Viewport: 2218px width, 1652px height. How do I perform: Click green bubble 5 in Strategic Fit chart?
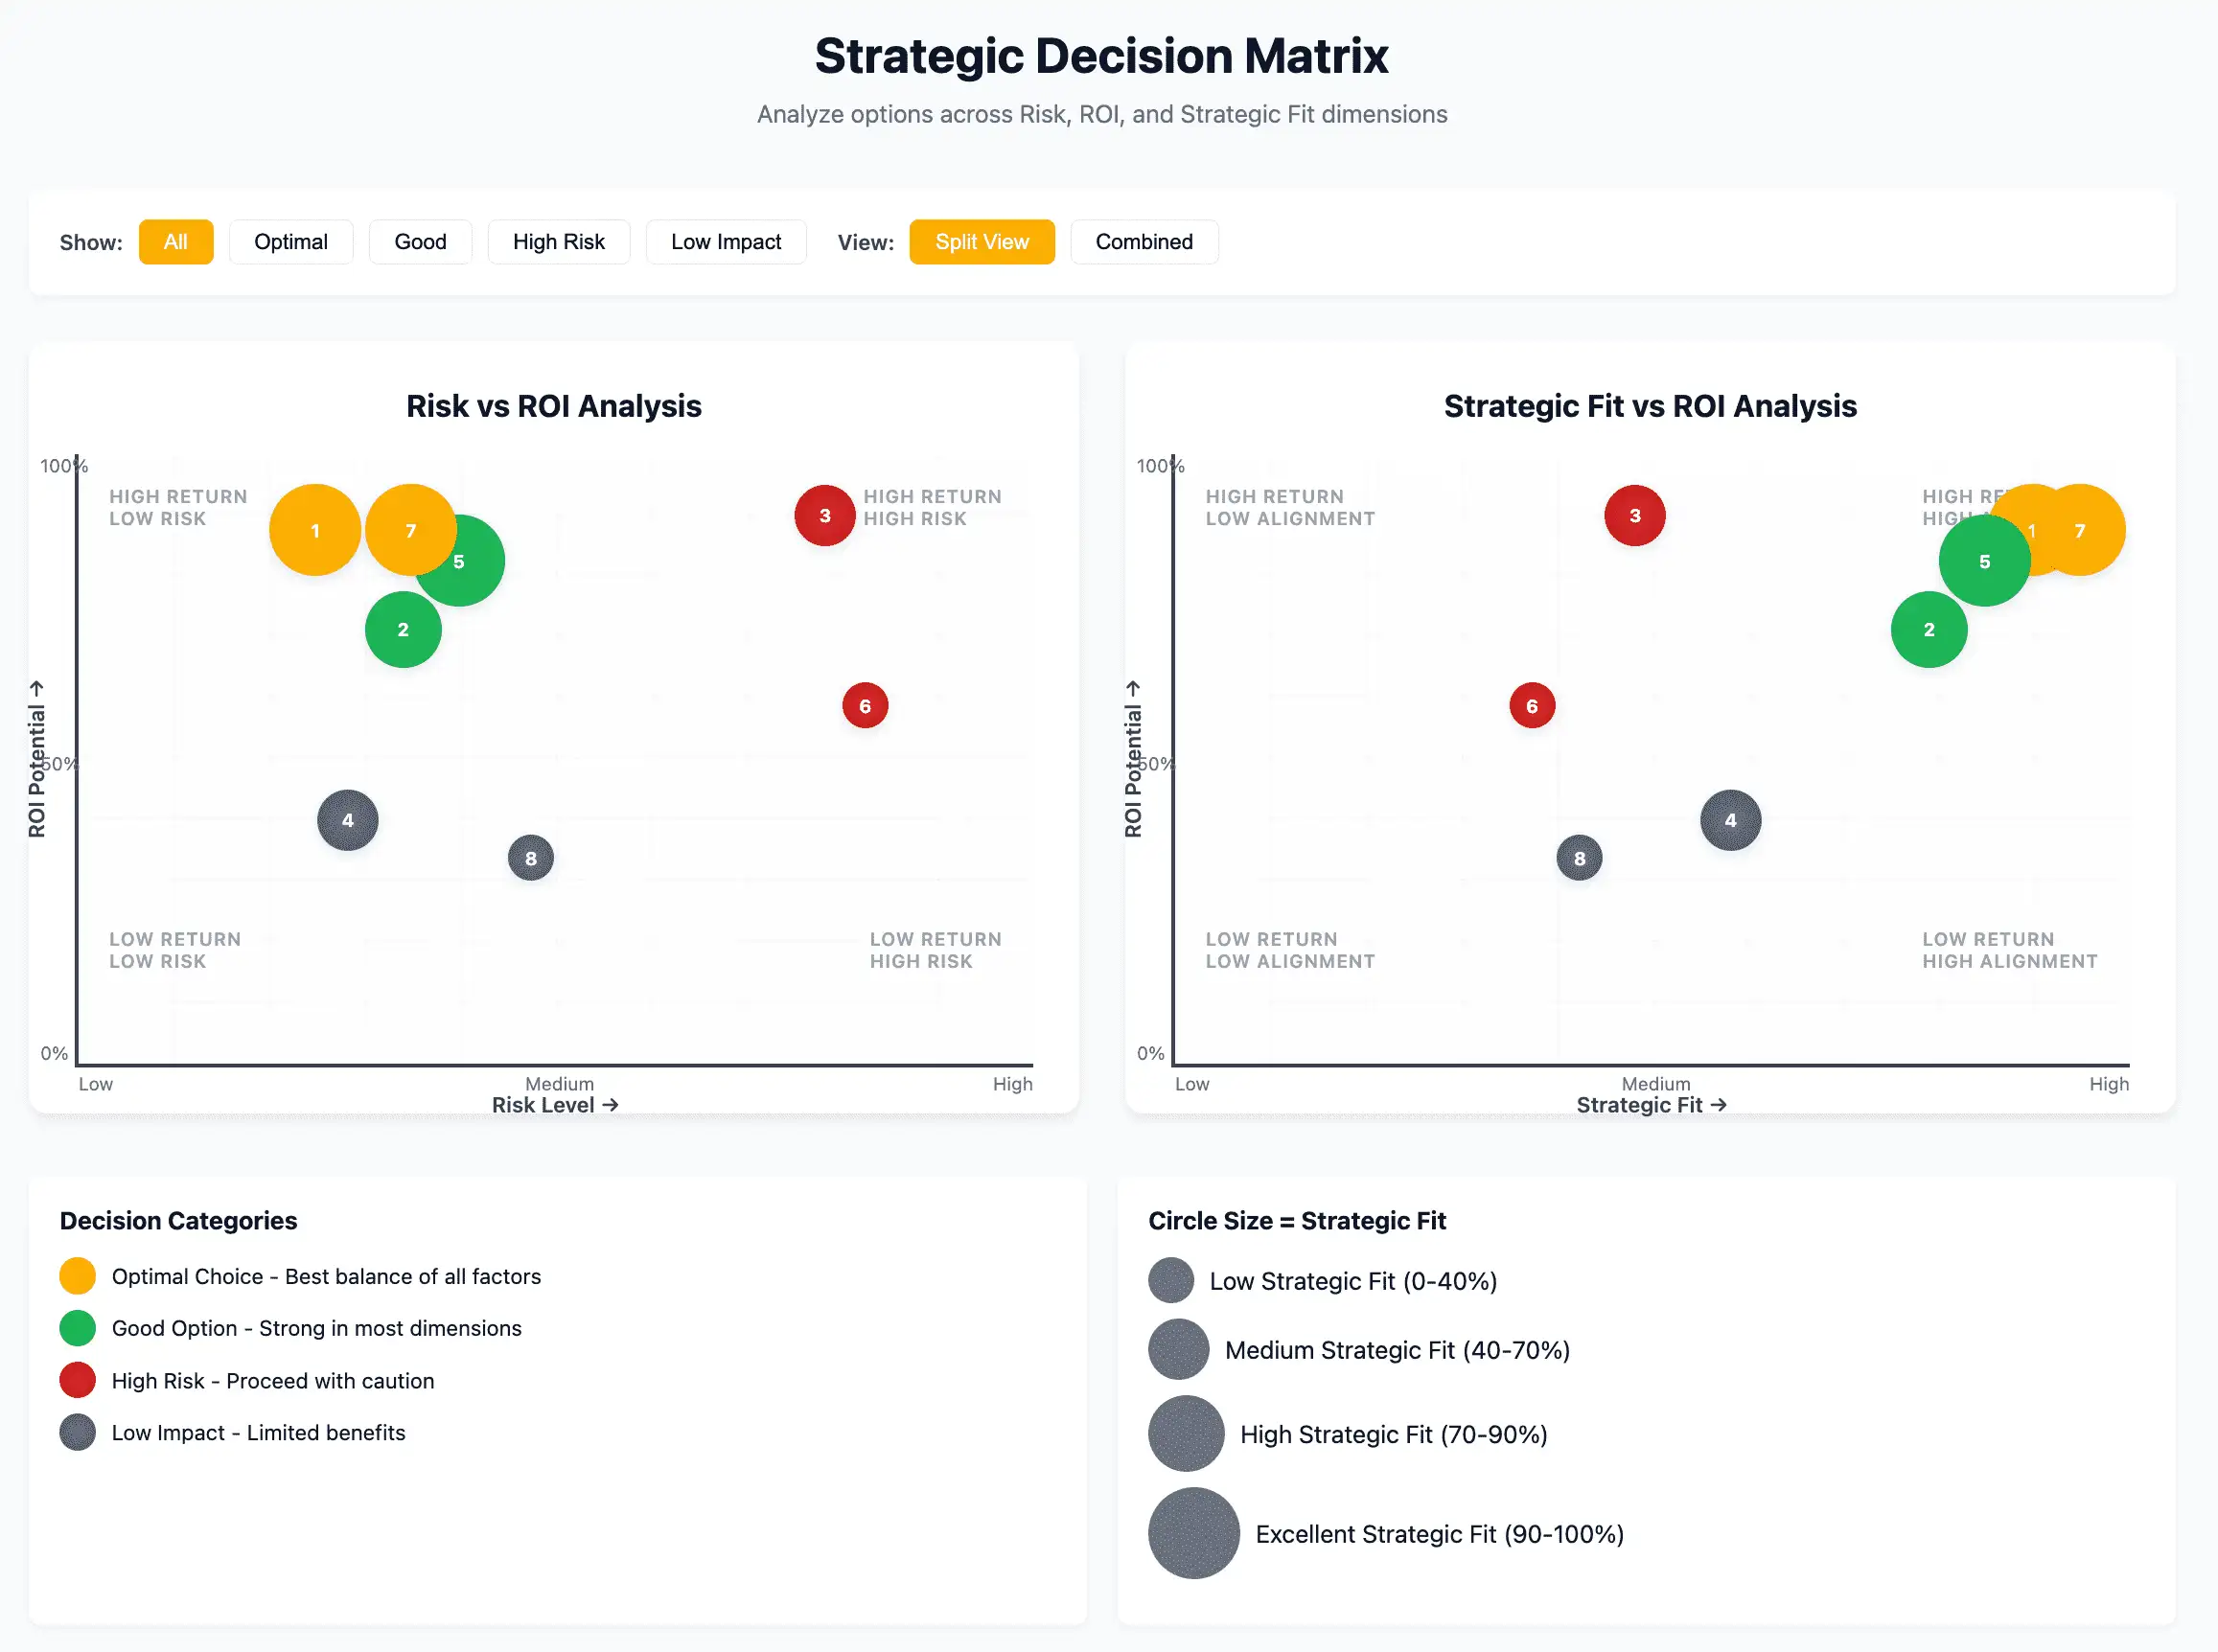[x=1983, y=562]
